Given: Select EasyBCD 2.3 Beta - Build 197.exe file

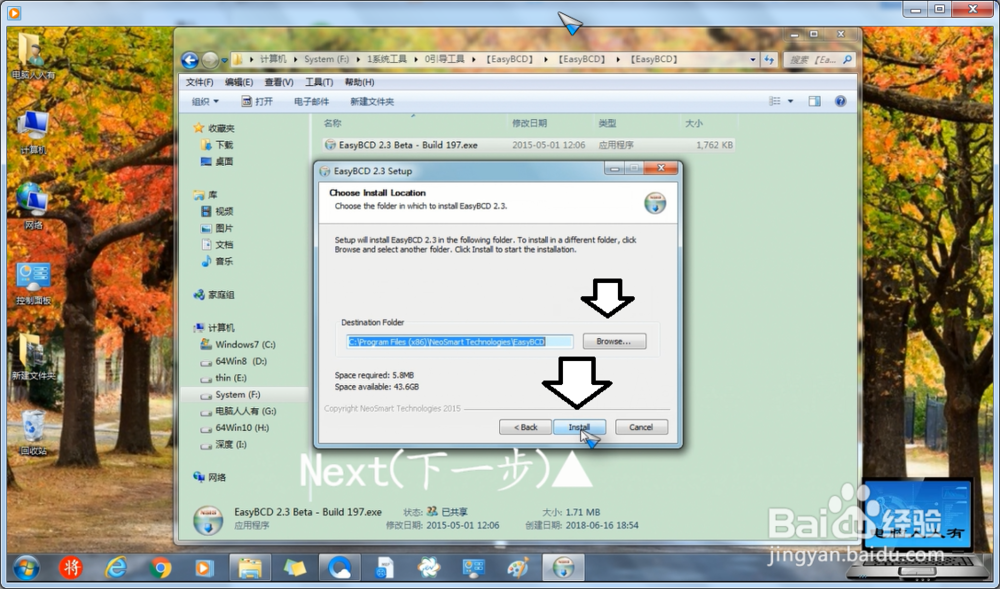Looking at the screenshot, I should point(408,145).
